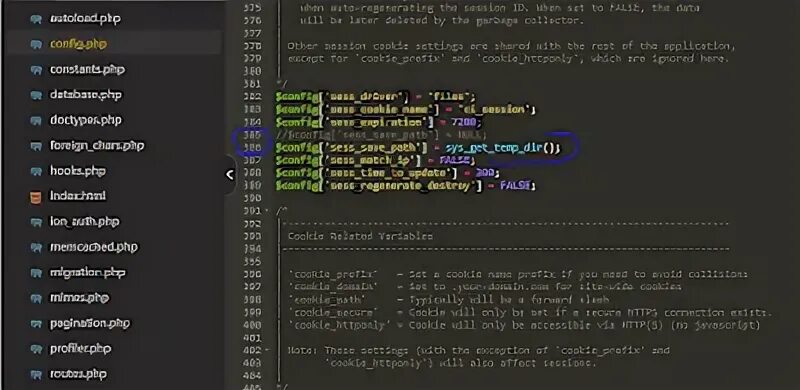Click line number 382 in the gutter
The height and width of the screenshot is (390, 800).
click(x=253, y=96)
